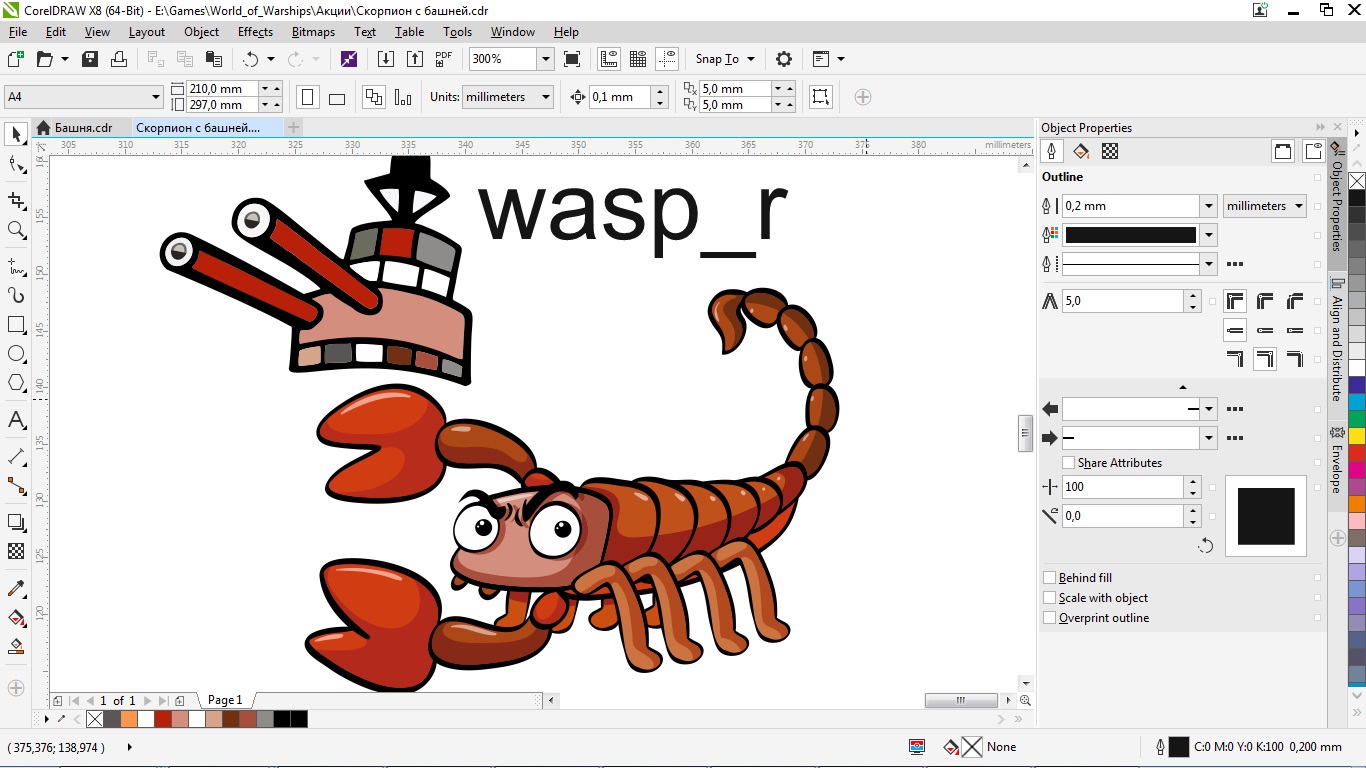Open the Bitmaps menu

point(313,32)
